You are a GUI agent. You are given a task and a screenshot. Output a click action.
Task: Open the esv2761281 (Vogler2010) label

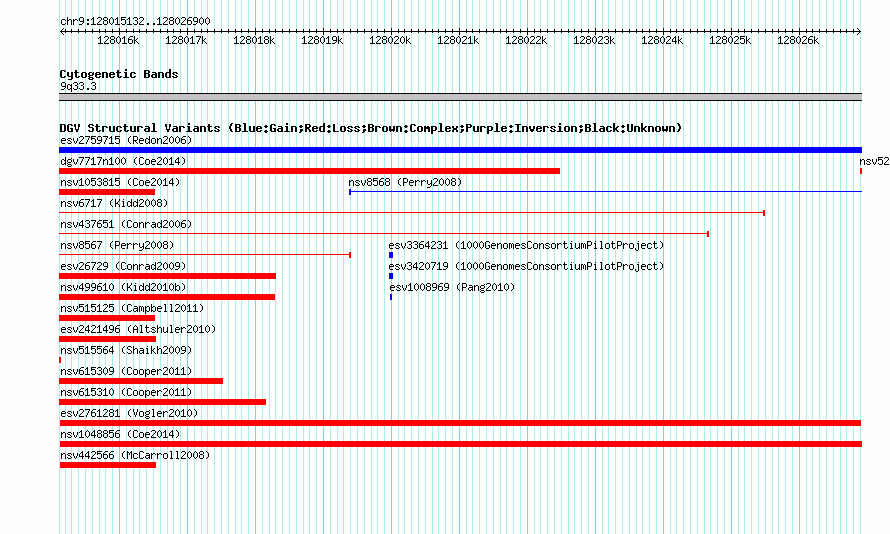(129, 413)
